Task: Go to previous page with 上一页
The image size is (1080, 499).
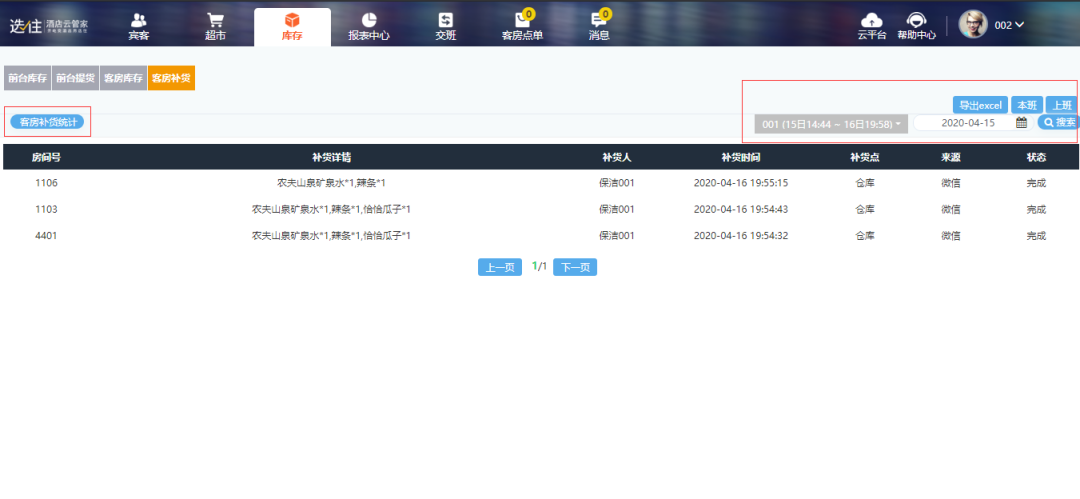Action: (500, 267)
